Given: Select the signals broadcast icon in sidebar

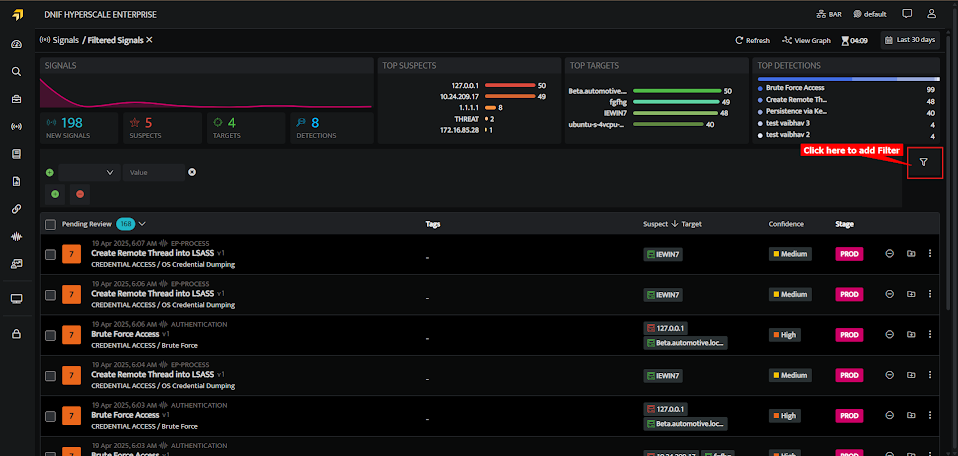Looking at the screenshot, I should tap(16, 127).
